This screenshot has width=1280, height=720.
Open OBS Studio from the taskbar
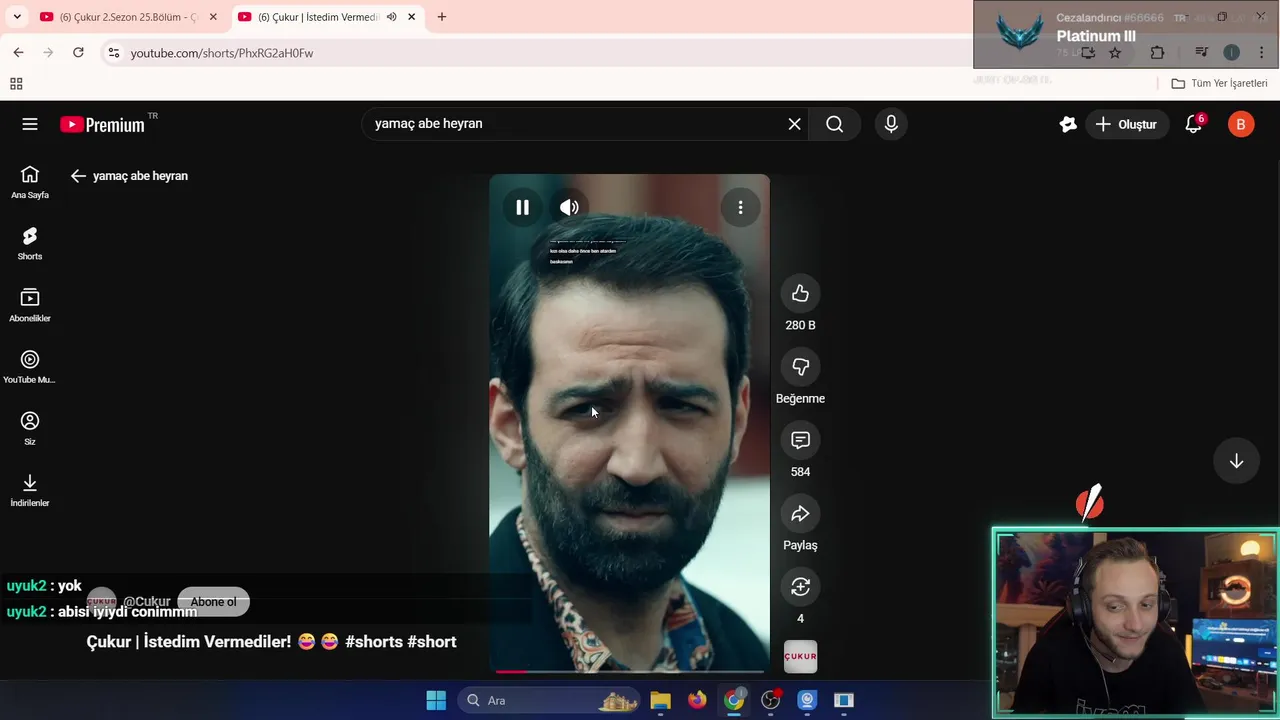771,700
